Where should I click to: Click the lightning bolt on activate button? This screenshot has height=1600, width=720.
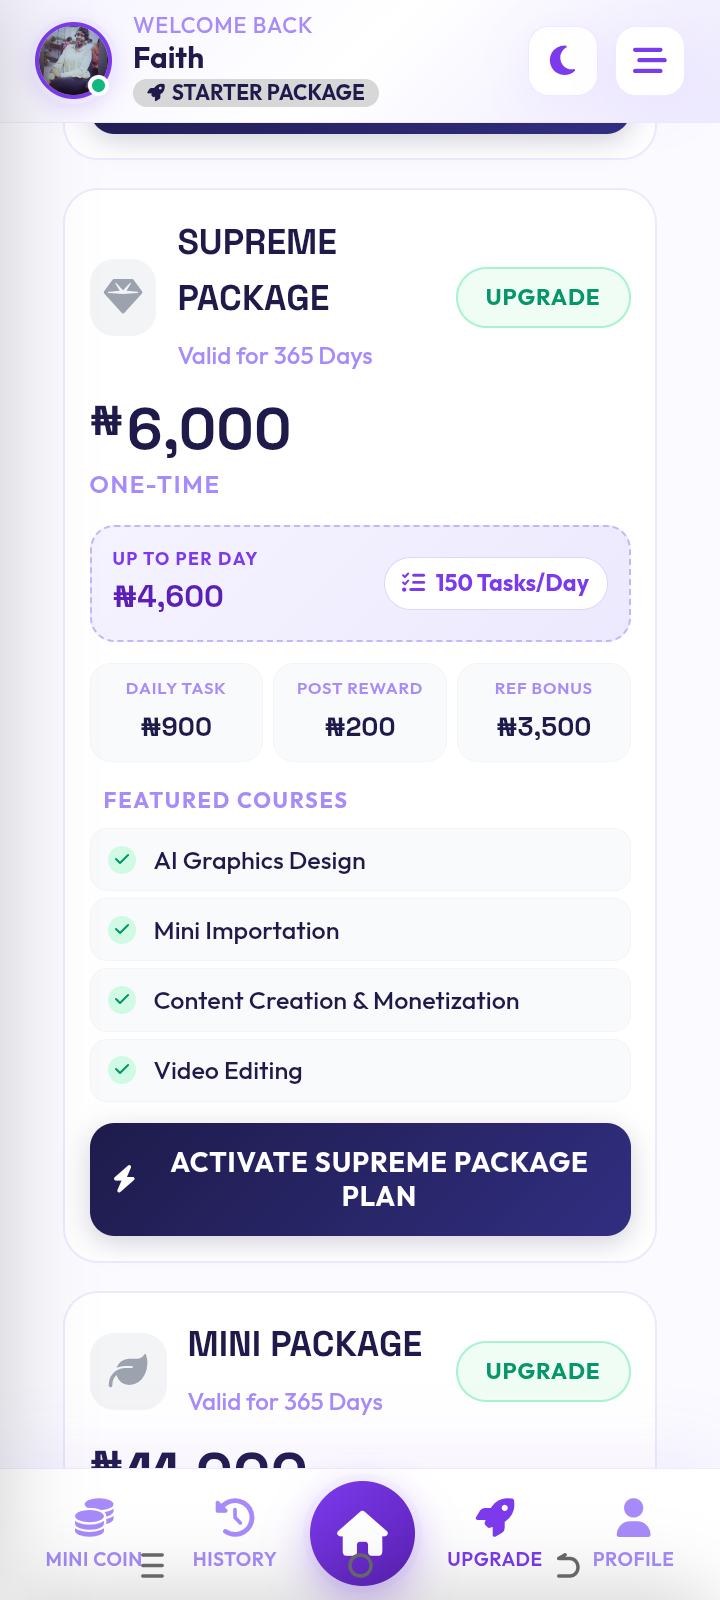coord(124,1179)
